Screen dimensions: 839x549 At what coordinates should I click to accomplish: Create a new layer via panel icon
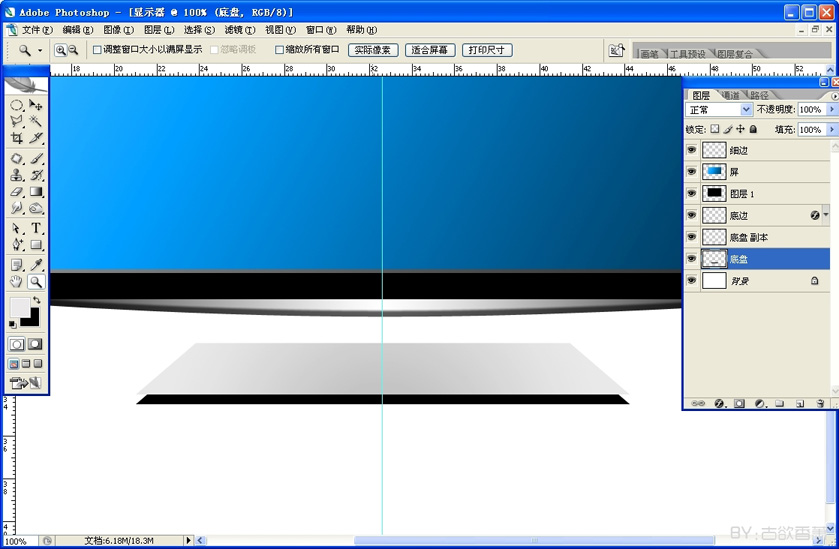point(799,403)
